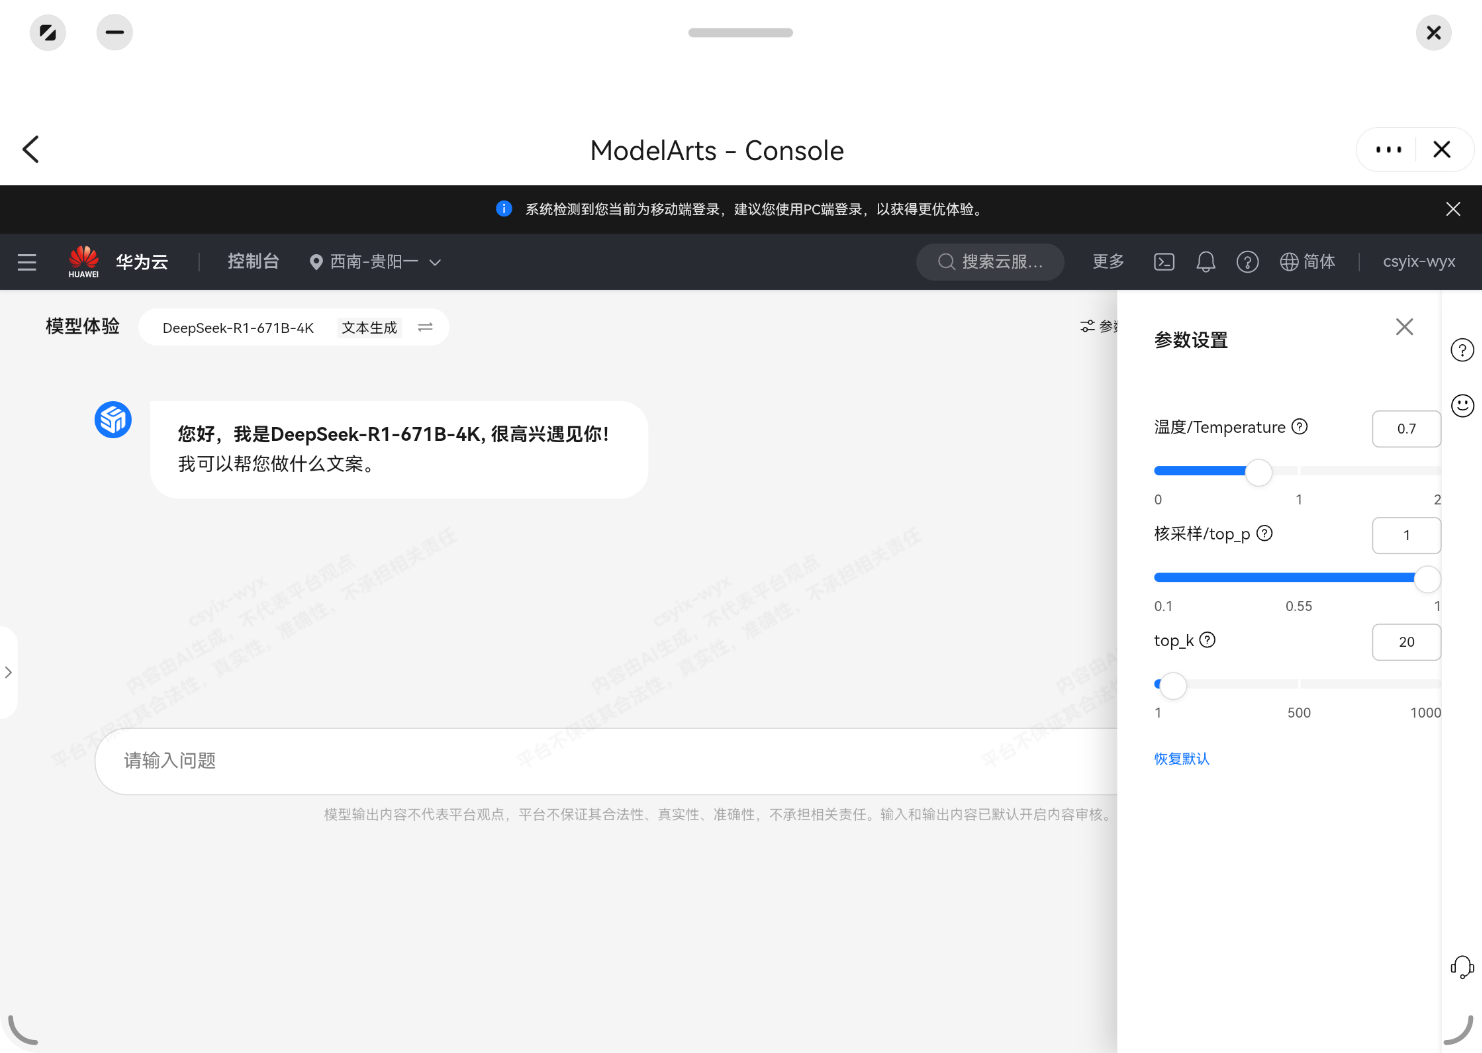Image resolution: width=1482 pixels, height=1053 pixels.
Task: Close the window using top-right X
Action: coord(1434,33)
